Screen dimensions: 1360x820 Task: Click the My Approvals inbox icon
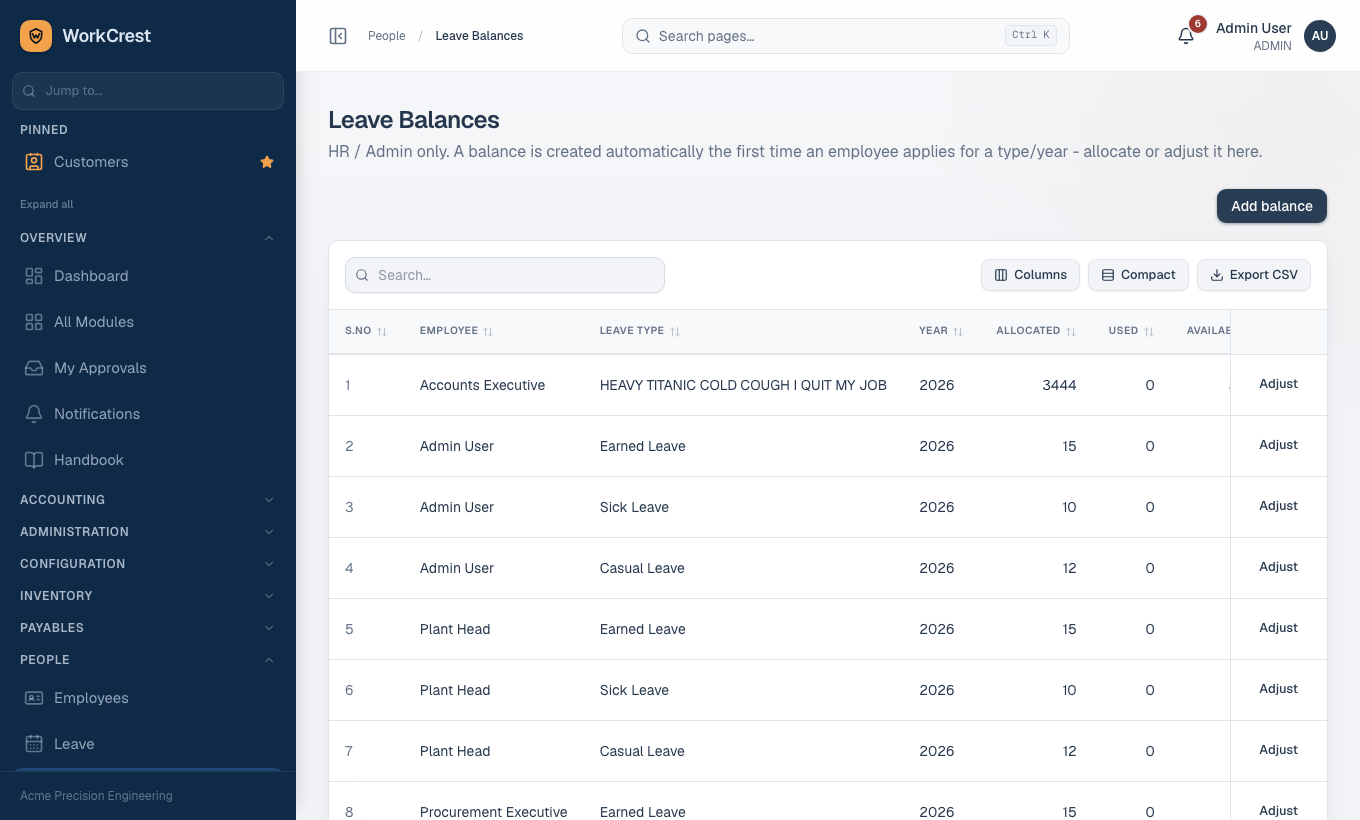click(34, 368)
